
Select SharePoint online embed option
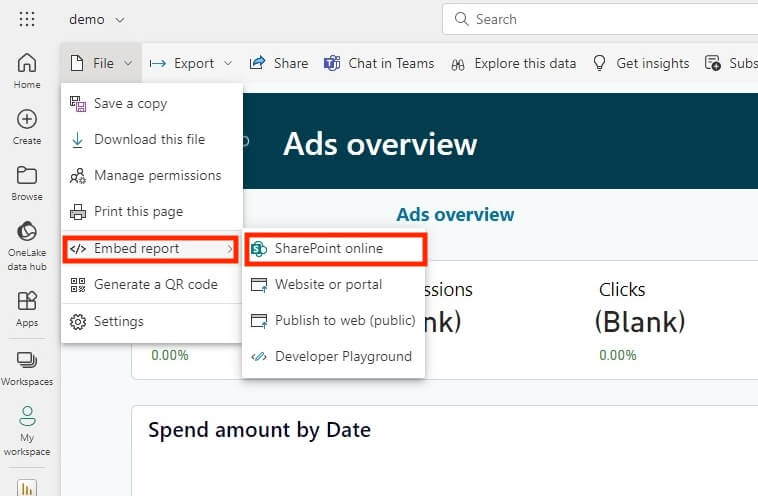[x=329, y=248]
